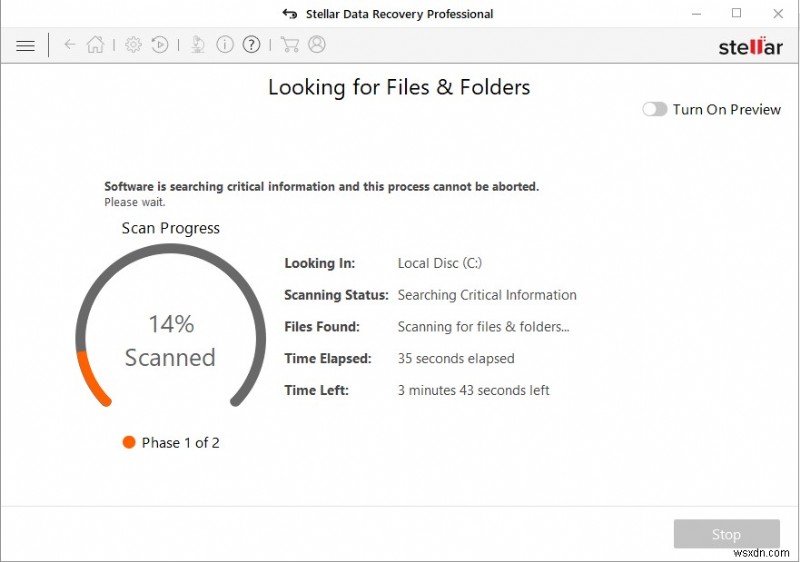Click the back arrow icon
Image resolution: width=800 pixels, height=562 pixels.
pyautogui.click(x=69, y=45)
